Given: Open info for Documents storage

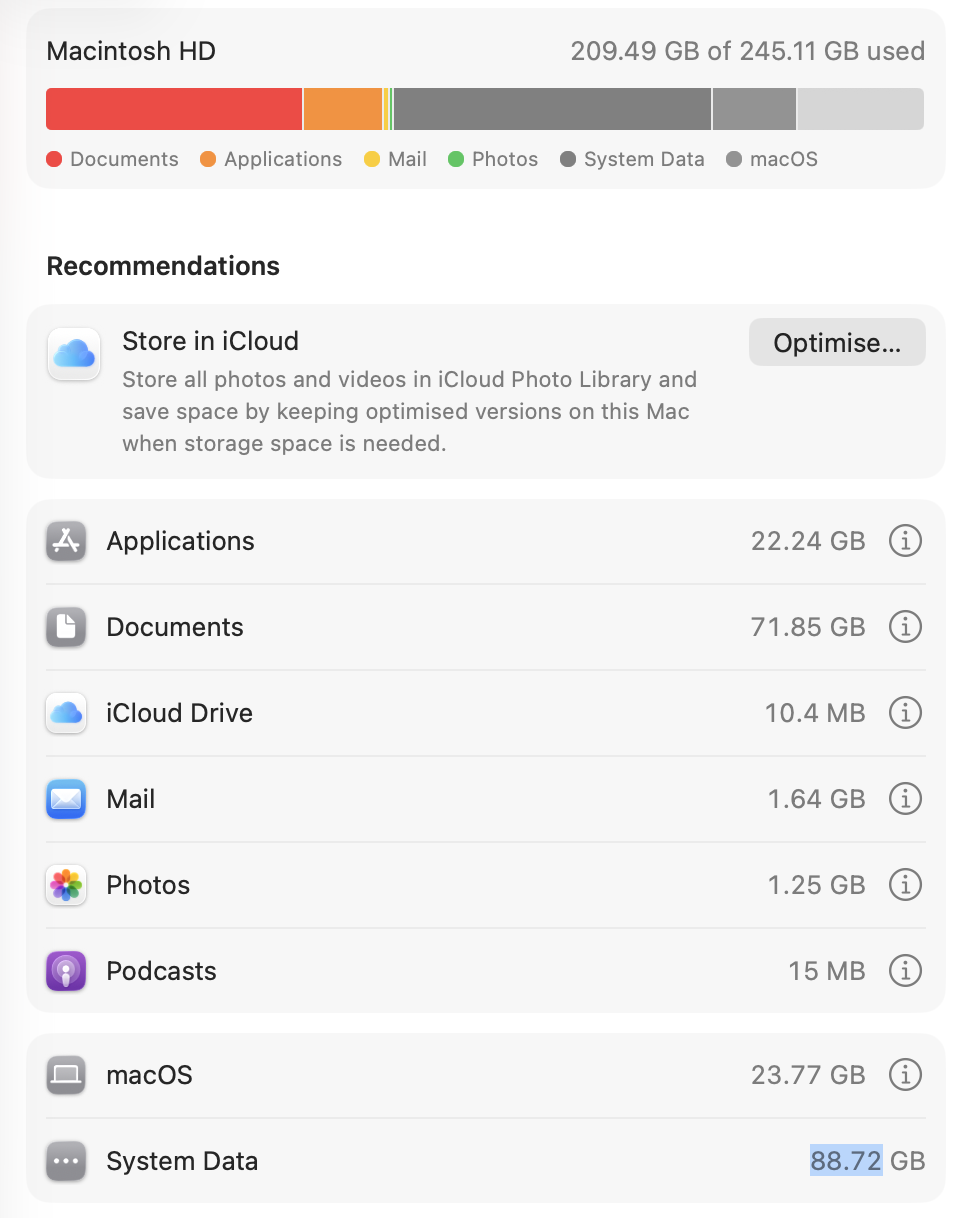Looking at the screenshot, I should [x=905, y=627].
